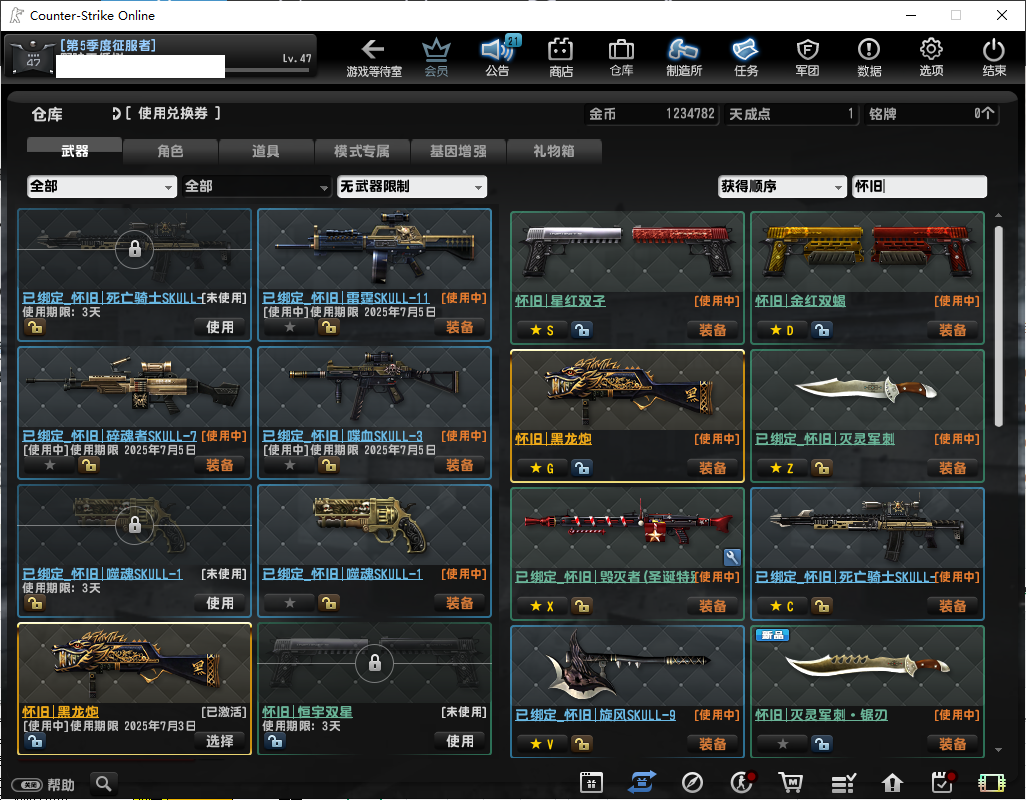The image size is (1026, 800).
Task: Click the 金币 1234782 balance
Action: pos(652,114)
